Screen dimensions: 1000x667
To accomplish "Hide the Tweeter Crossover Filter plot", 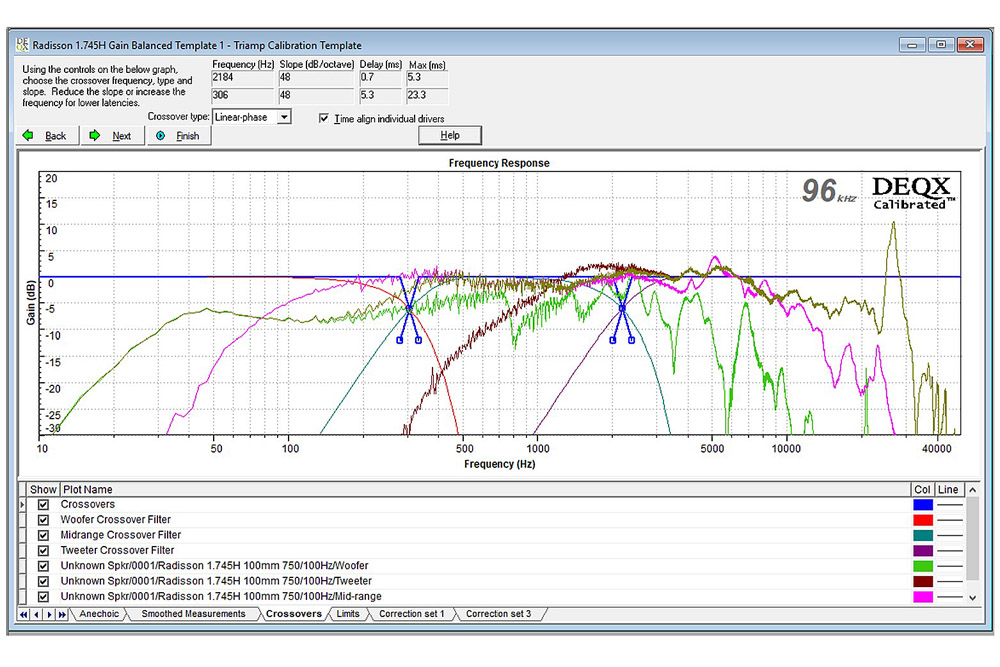I will (43, 550).
